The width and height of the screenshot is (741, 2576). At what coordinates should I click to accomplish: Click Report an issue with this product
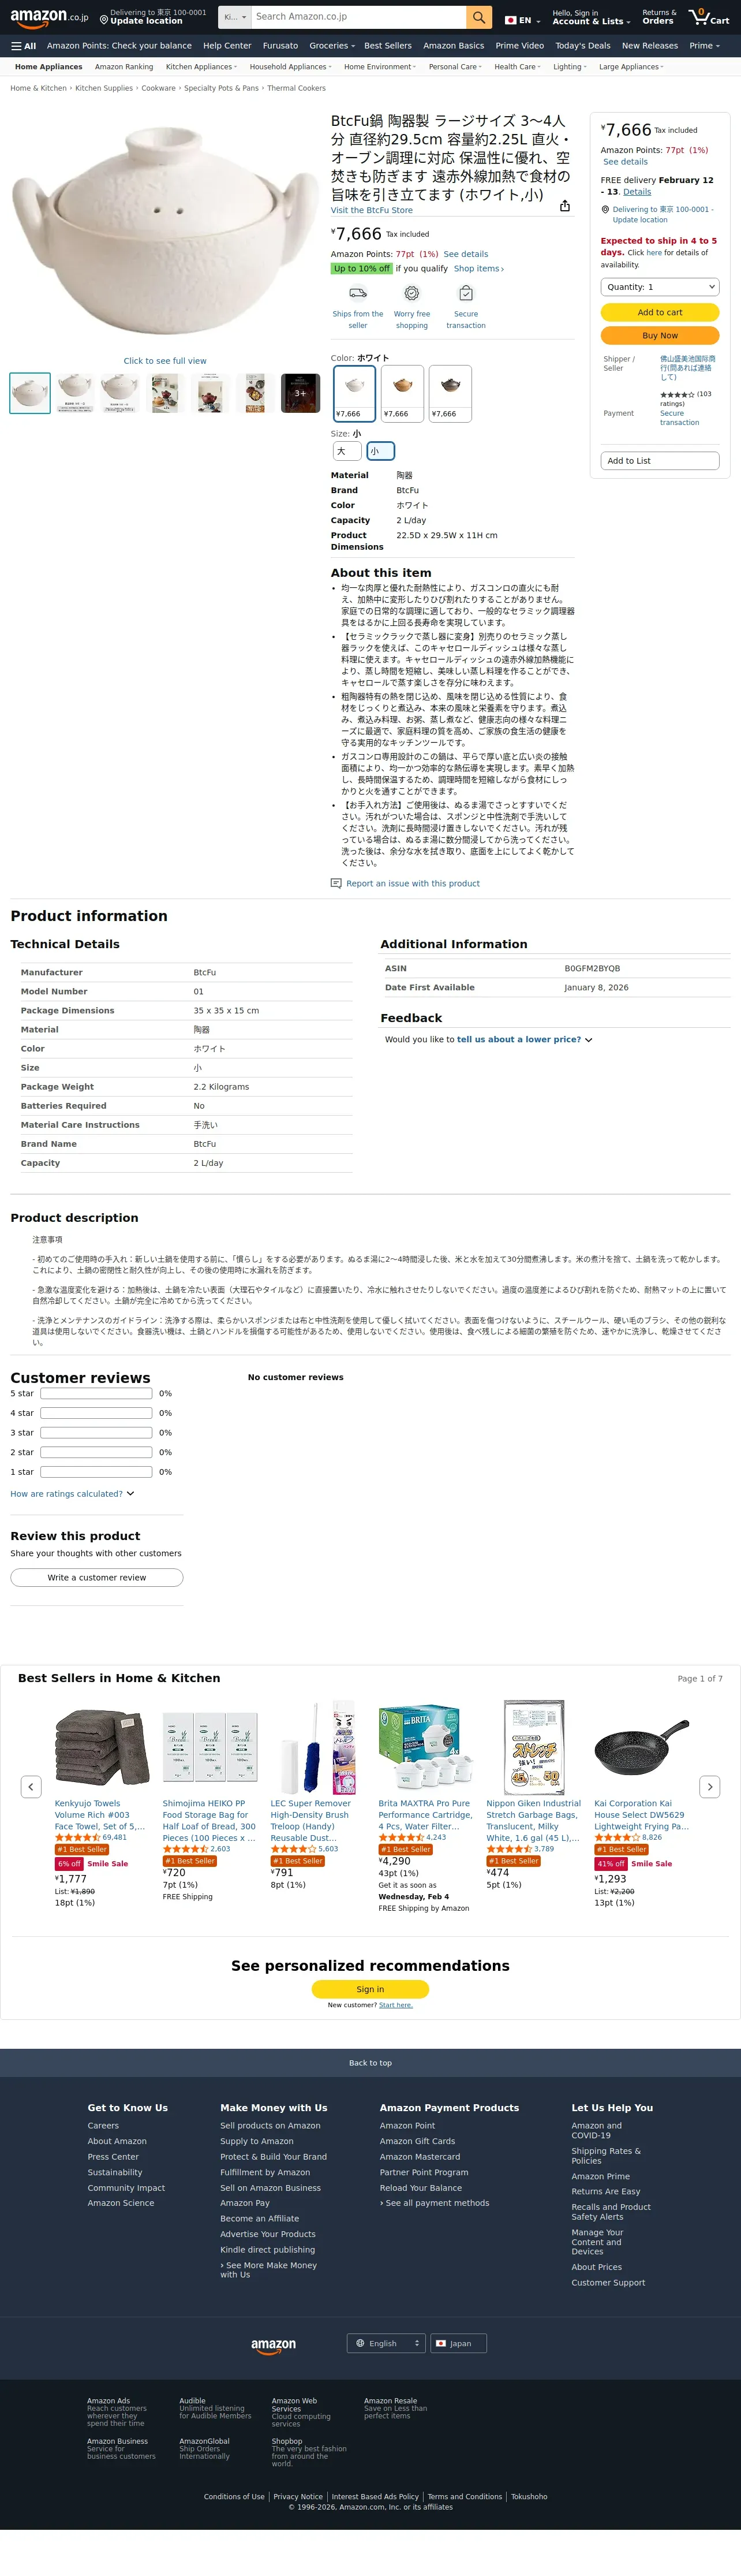coord(412,883)
